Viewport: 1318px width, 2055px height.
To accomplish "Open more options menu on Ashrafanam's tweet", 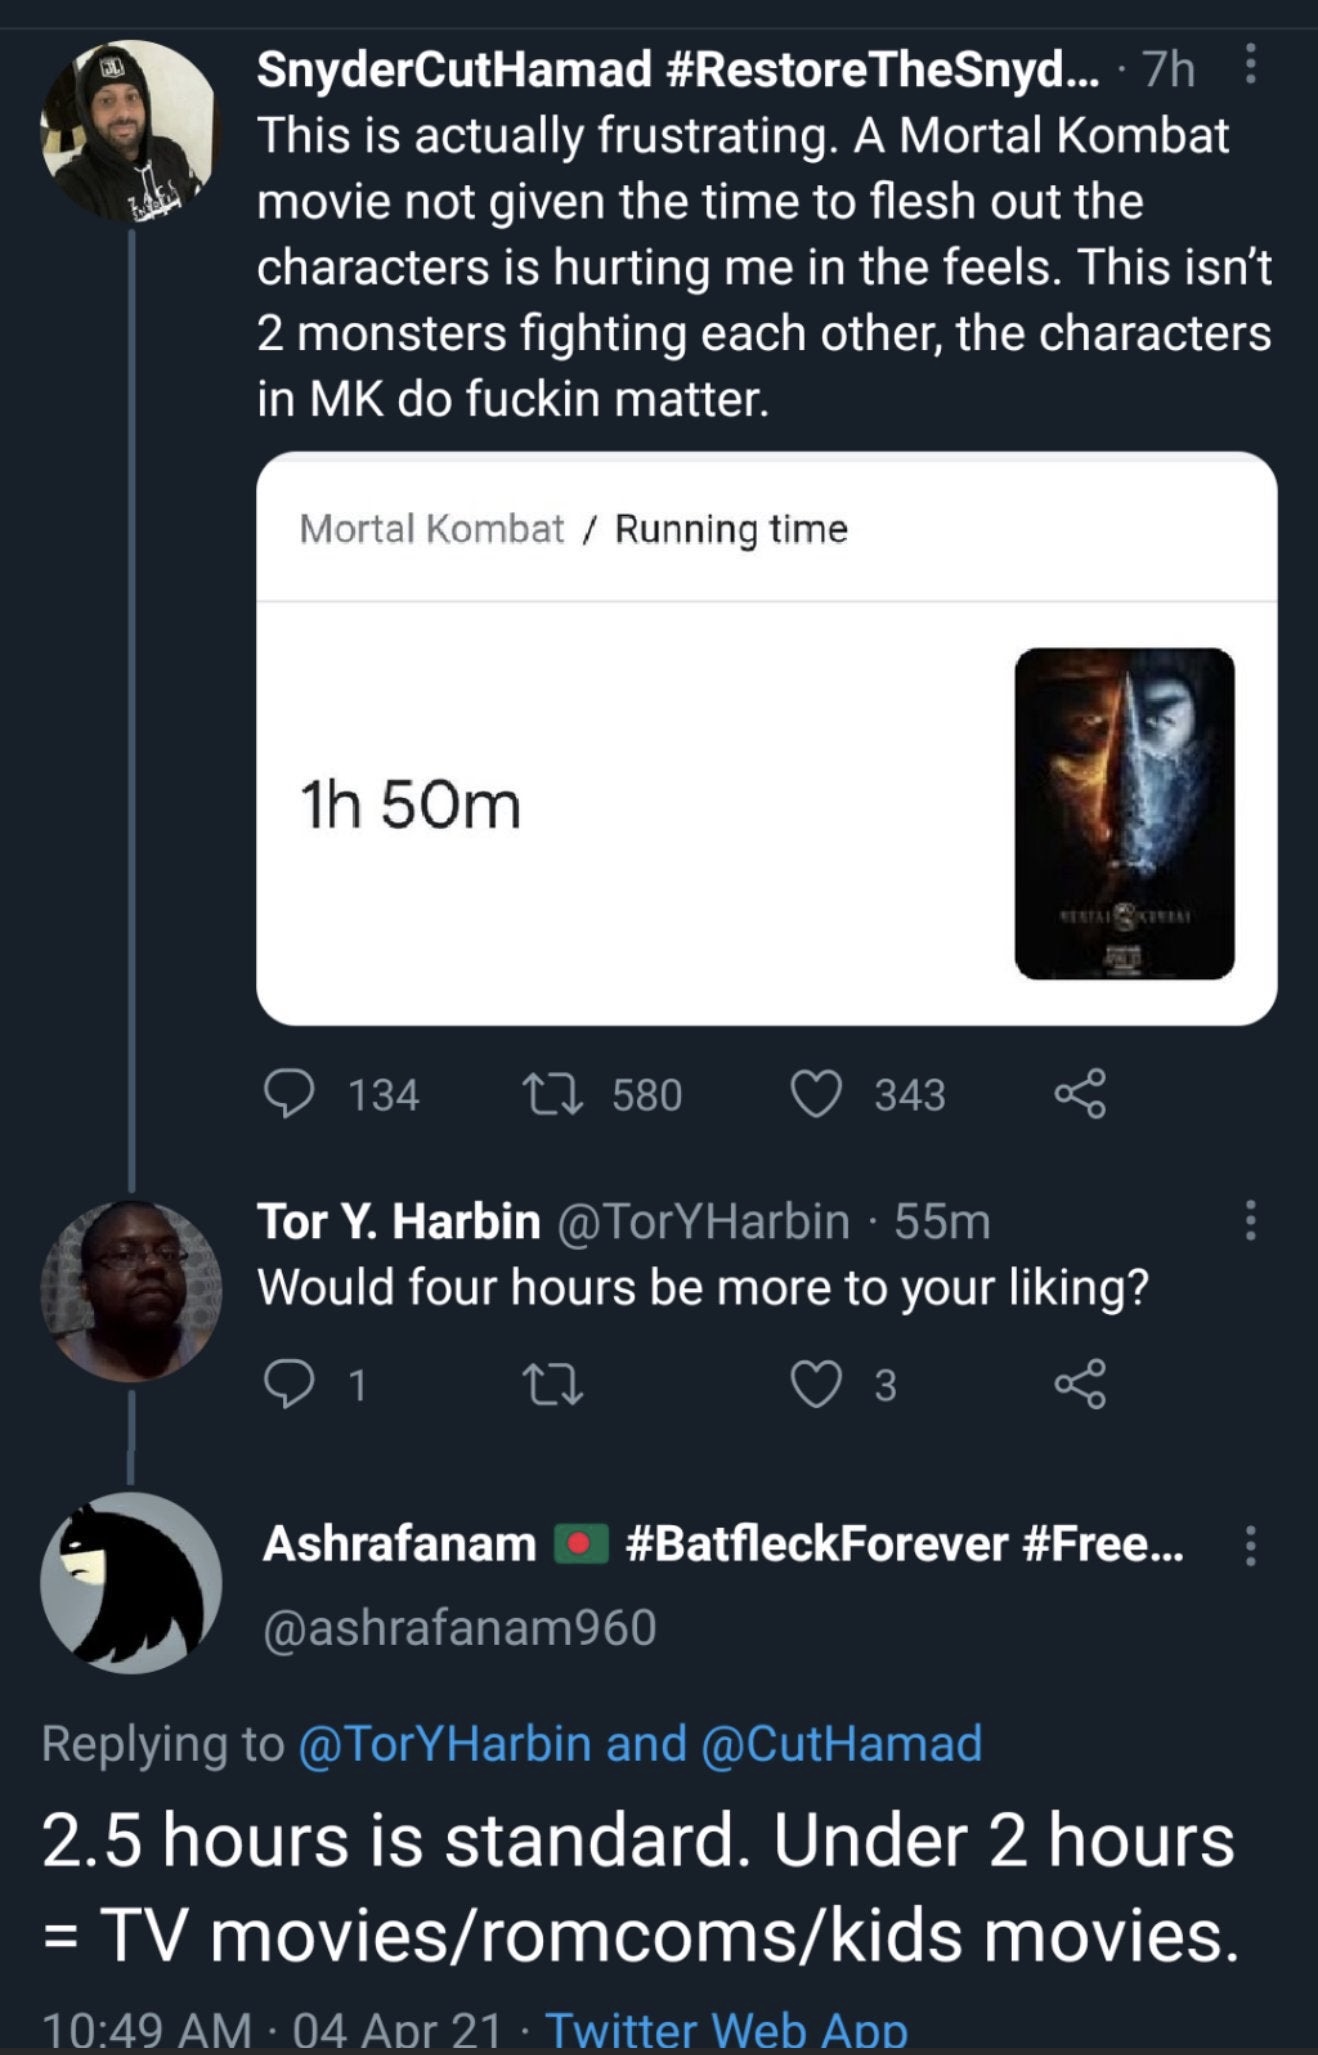I will pos(1250,1545).
